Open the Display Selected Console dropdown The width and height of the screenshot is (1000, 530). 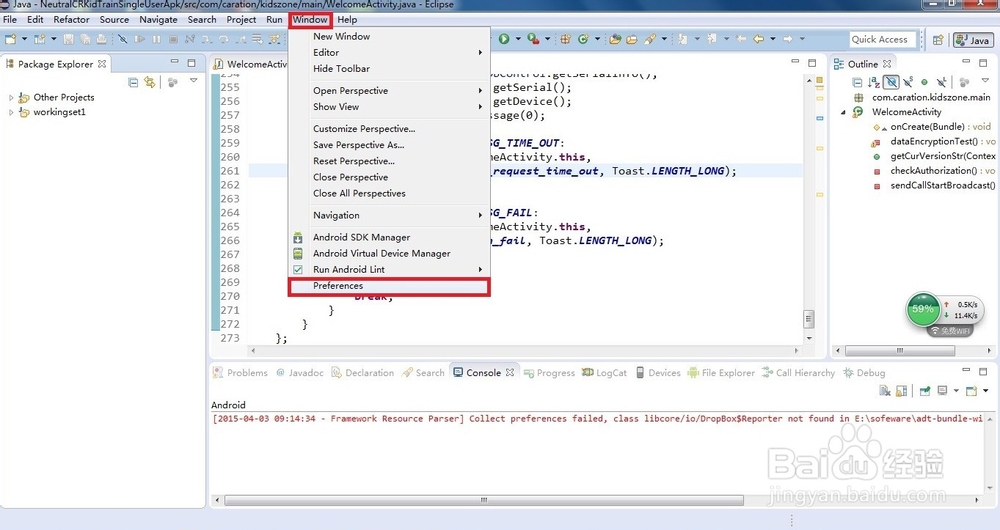956,391
